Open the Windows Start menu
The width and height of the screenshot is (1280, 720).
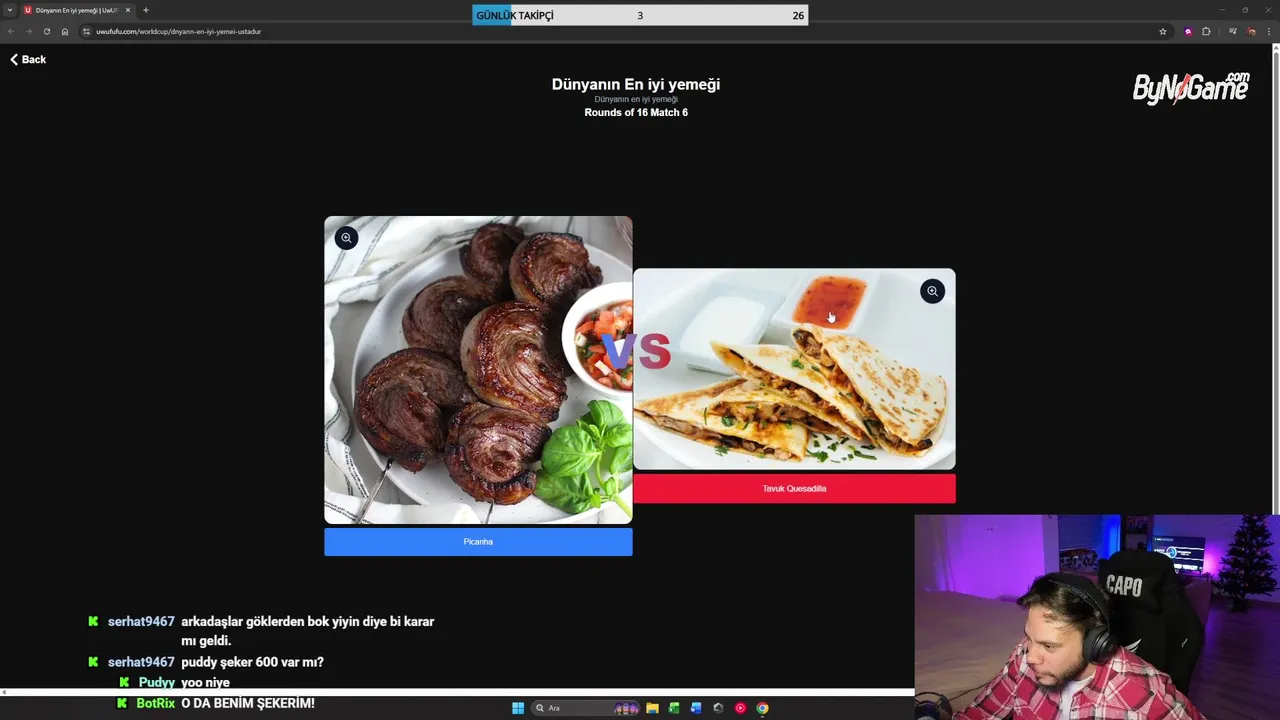(x=518, y=708)
